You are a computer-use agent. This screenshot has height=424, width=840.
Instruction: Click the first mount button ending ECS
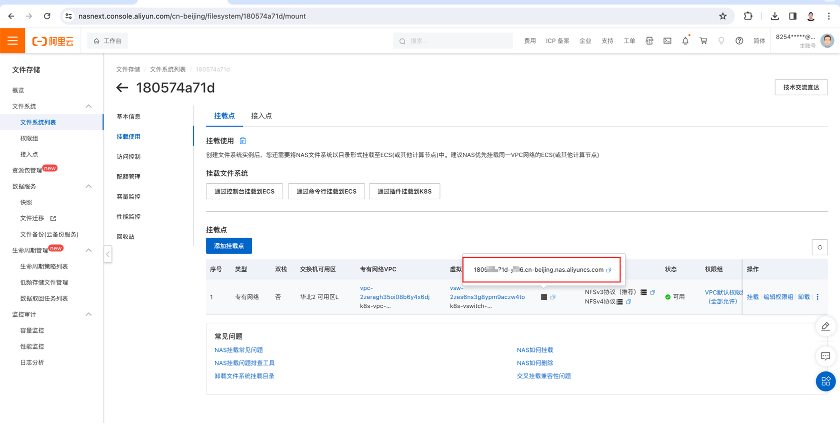point(244,191)
